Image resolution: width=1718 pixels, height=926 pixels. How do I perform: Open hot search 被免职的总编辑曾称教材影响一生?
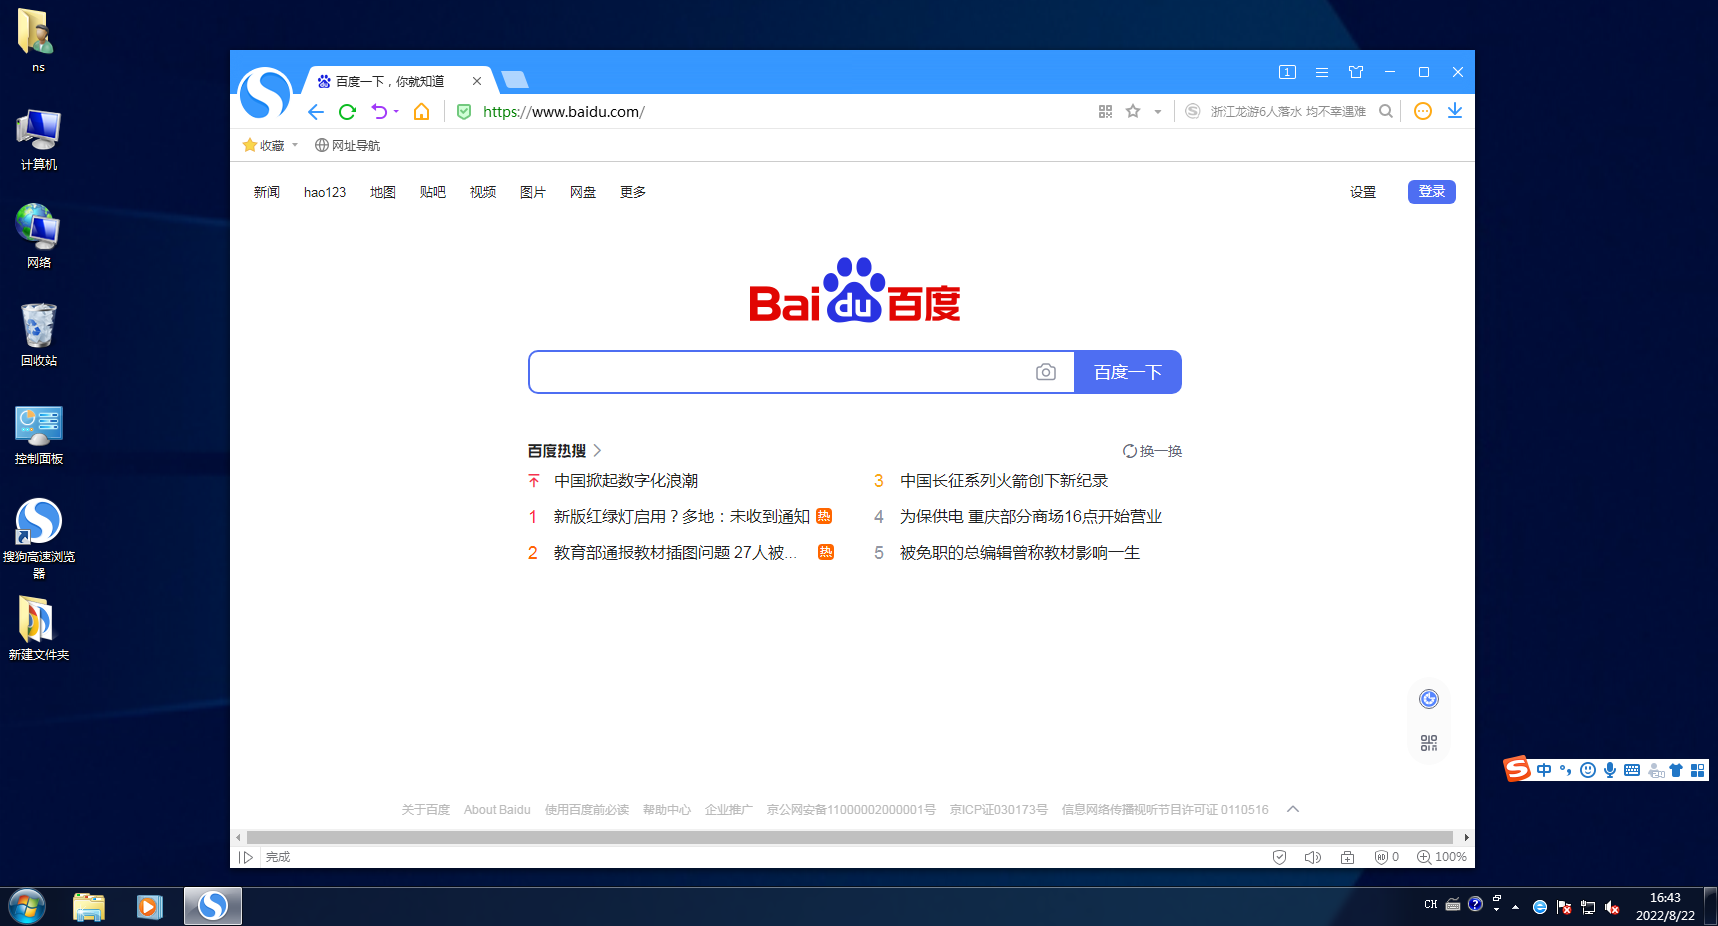[x=1020, y=553]
